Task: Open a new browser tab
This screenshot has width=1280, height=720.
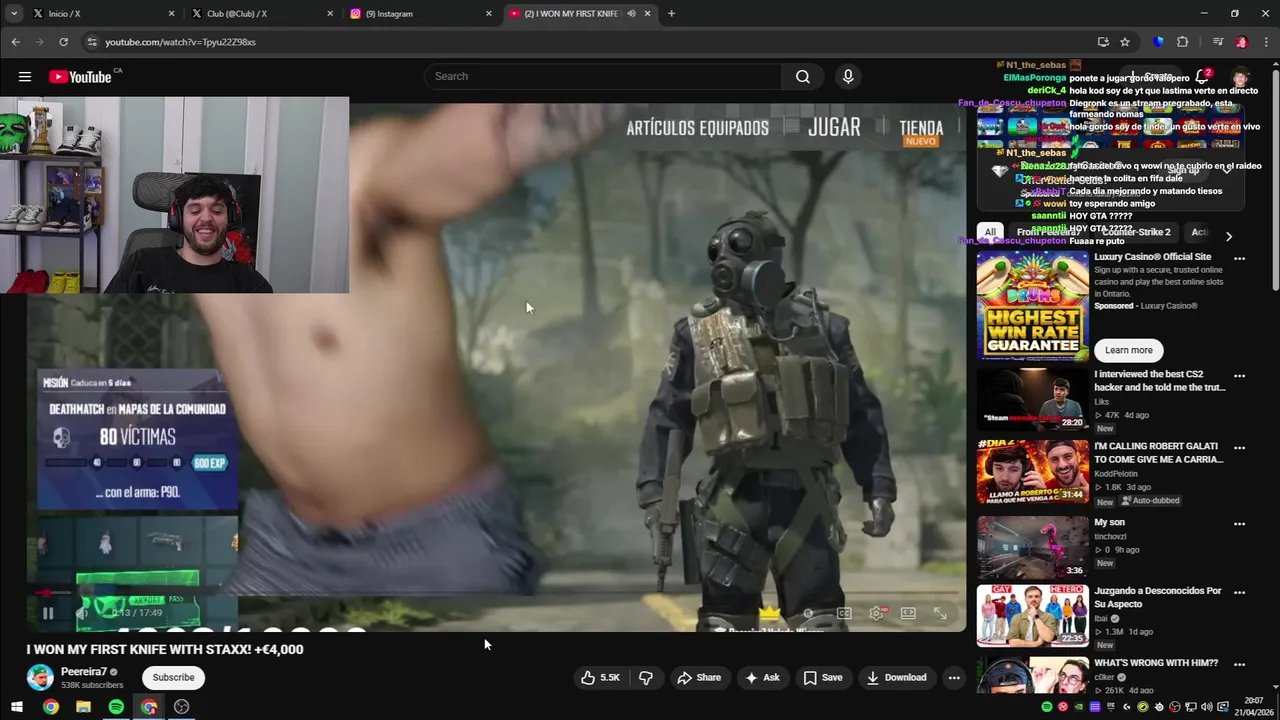Action: click(x=671, y=14)
